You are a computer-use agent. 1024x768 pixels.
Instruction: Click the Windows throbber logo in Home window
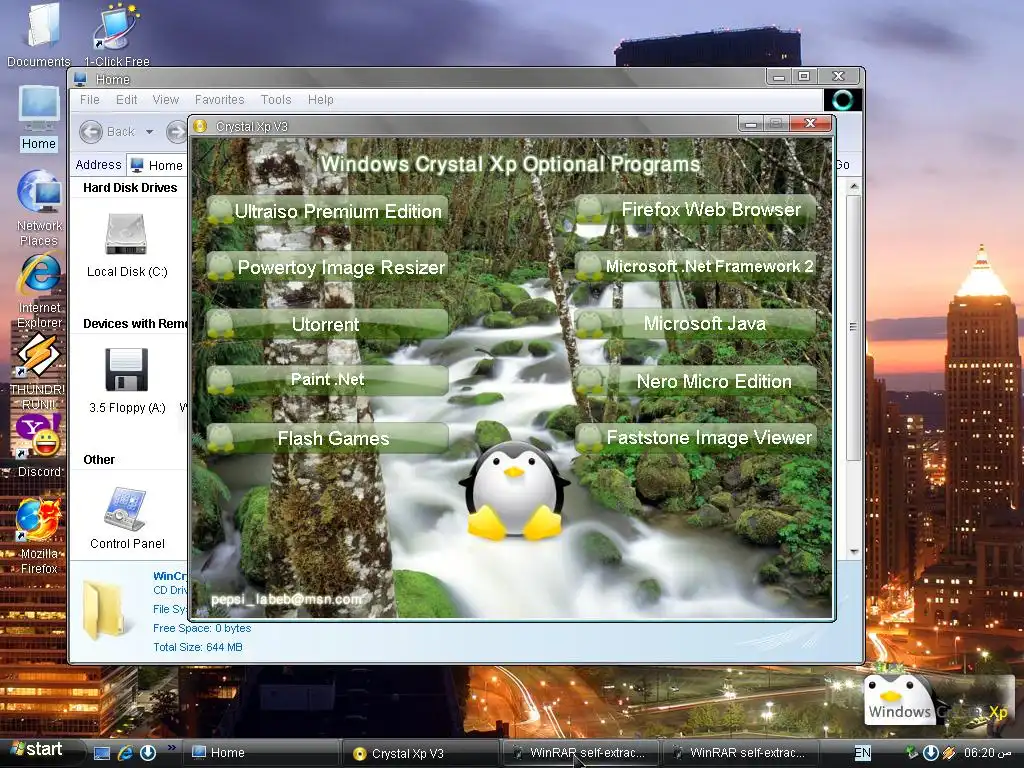point(842,100)
